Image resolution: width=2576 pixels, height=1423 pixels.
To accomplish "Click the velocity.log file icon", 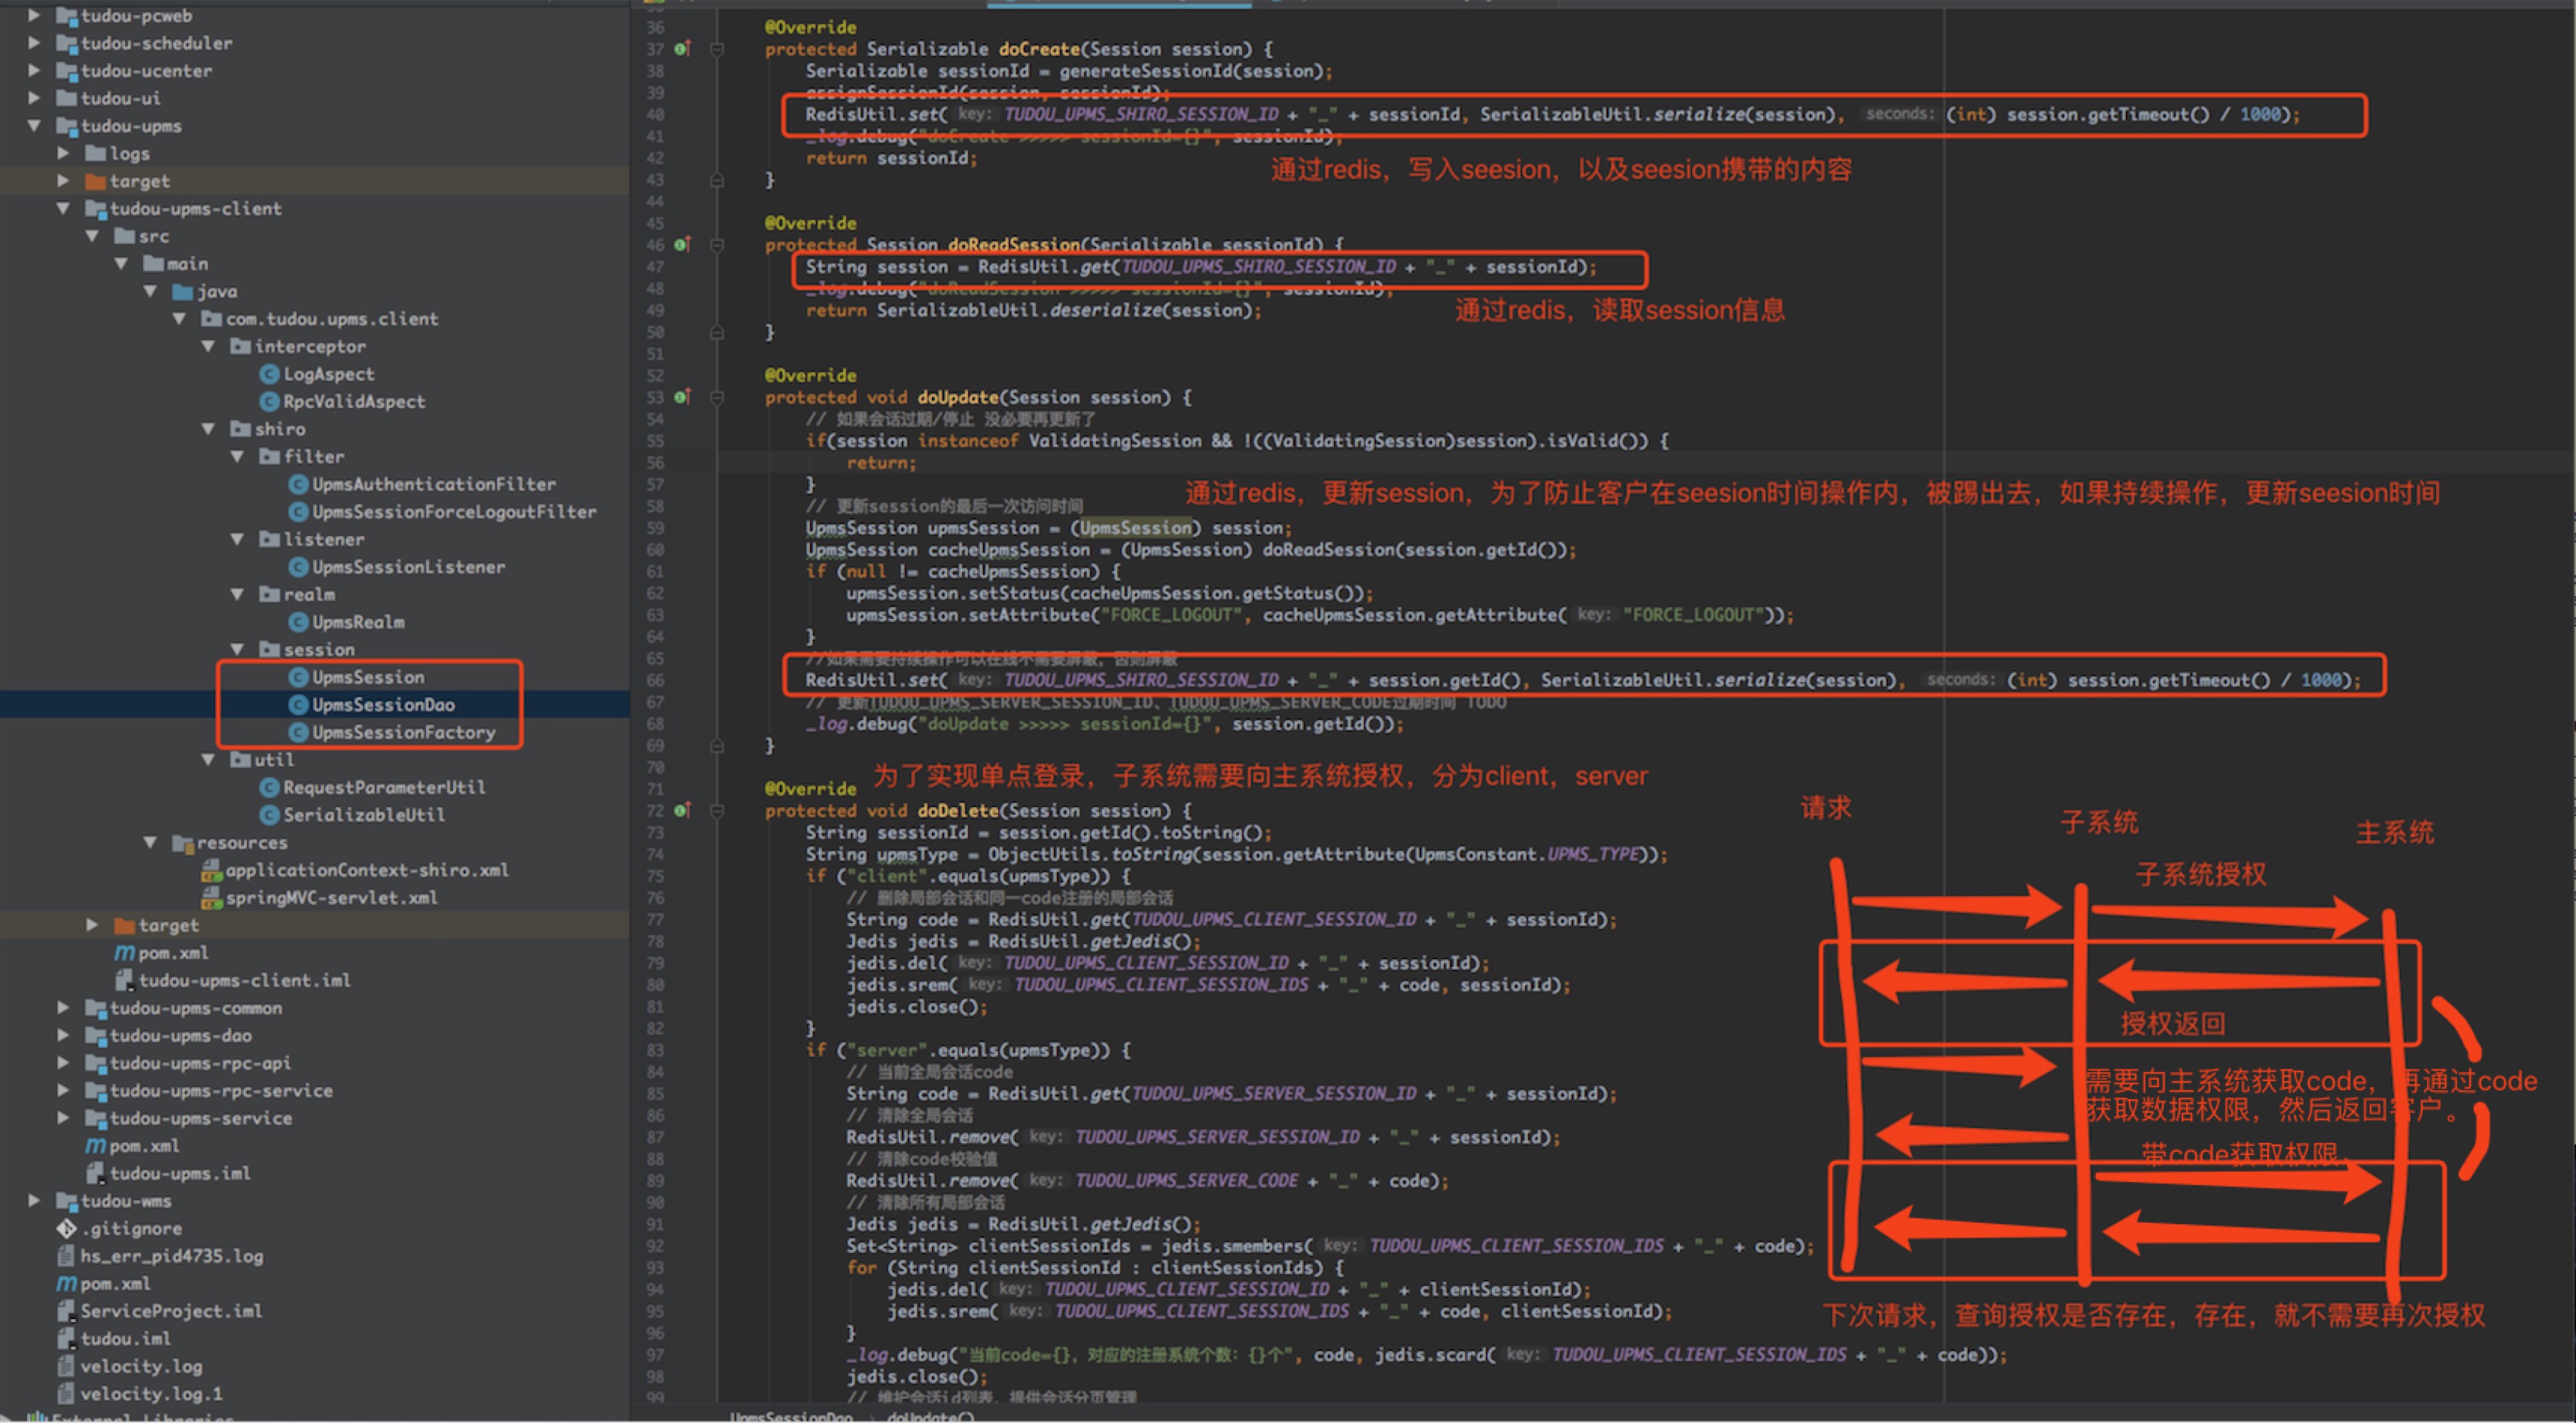I will click(67, 1366).
